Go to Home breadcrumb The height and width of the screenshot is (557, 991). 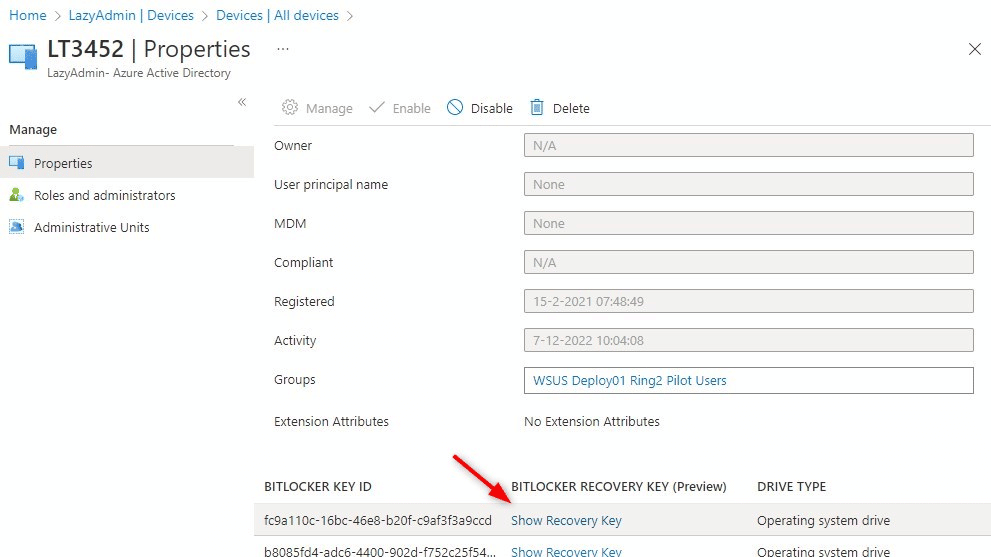[28, 15]
